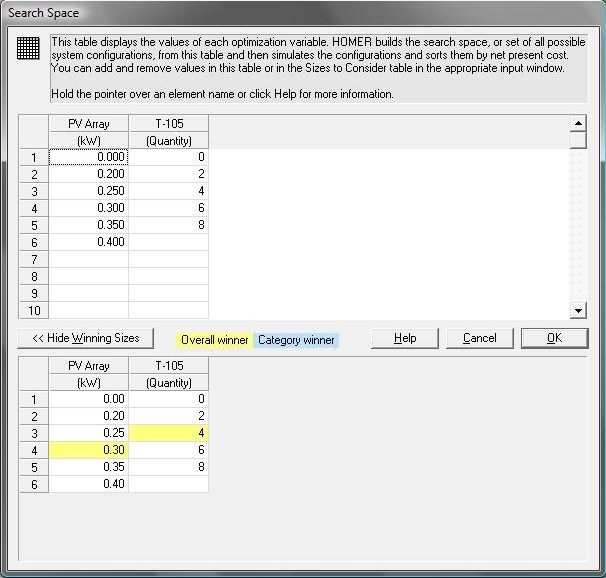Select the PV Array 0.000 cell
Image resolution: width=606 pixels, height=578 pixels.
click(89, 157)
